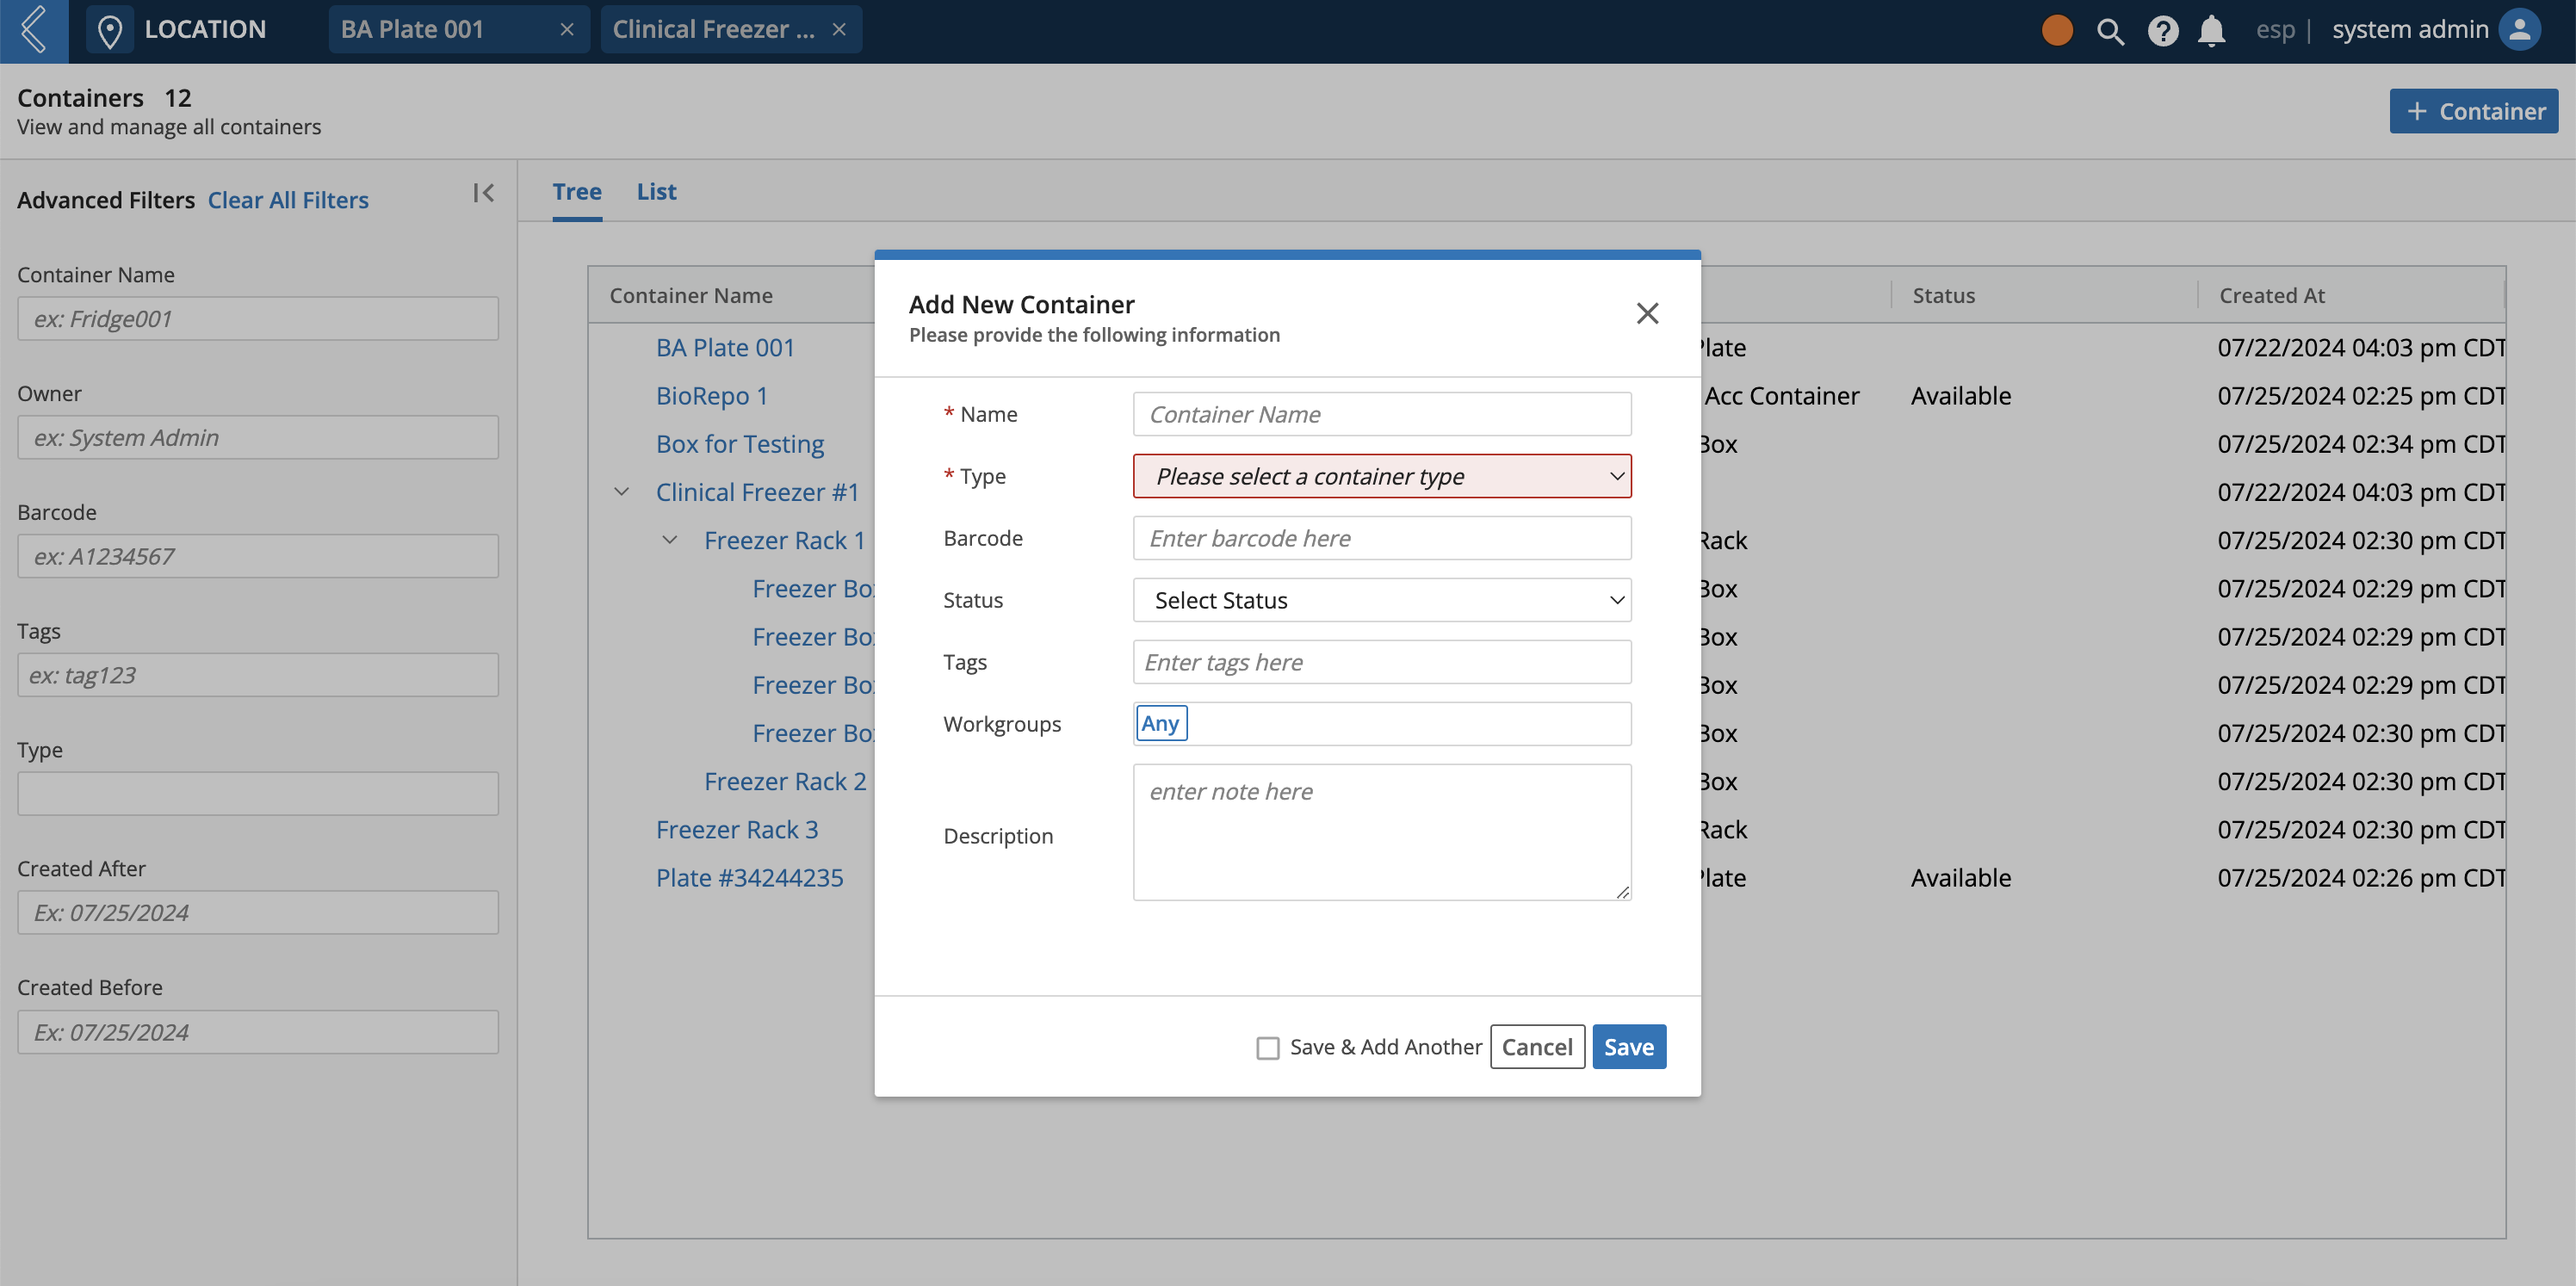Open the help question mark icon
The image size is (2576, 1286).
click(x=2162, y=31)
